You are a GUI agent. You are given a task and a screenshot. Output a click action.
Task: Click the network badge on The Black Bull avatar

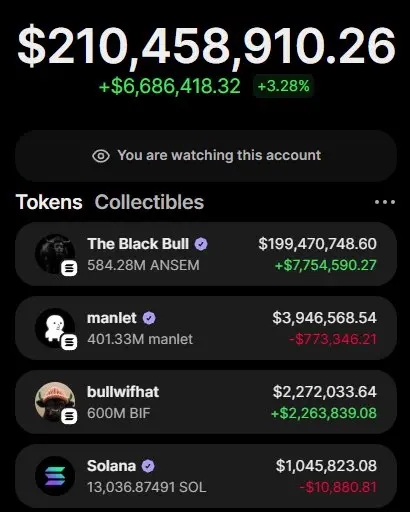pos(69,268)
